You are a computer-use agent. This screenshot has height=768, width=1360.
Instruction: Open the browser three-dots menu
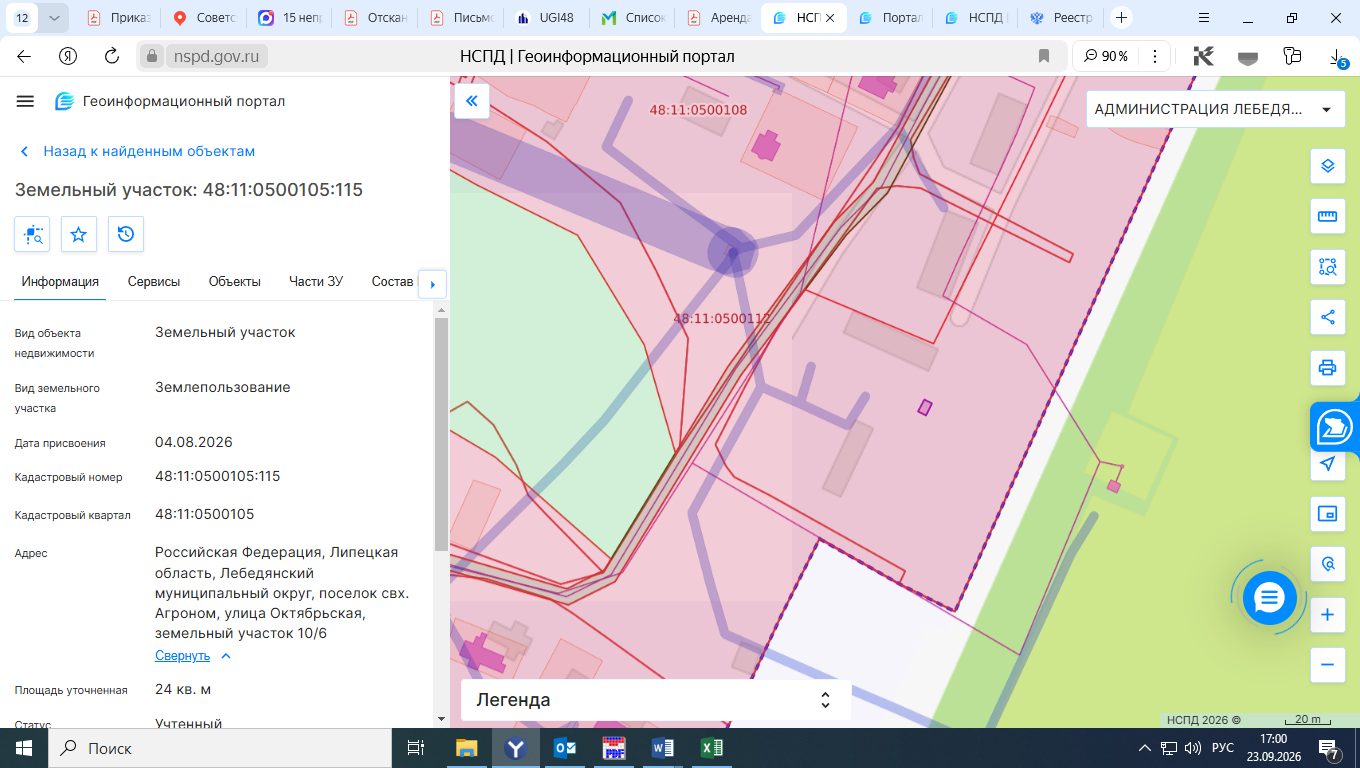[1155, 56]
